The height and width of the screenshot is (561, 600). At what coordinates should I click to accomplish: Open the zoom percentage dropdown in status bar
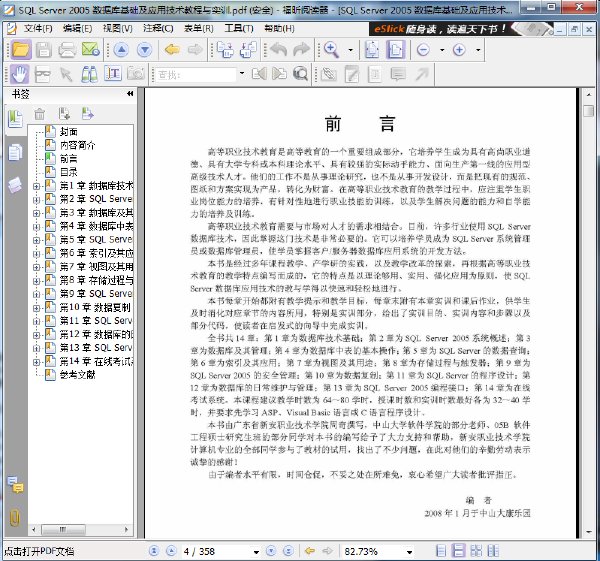click(409, 552)
